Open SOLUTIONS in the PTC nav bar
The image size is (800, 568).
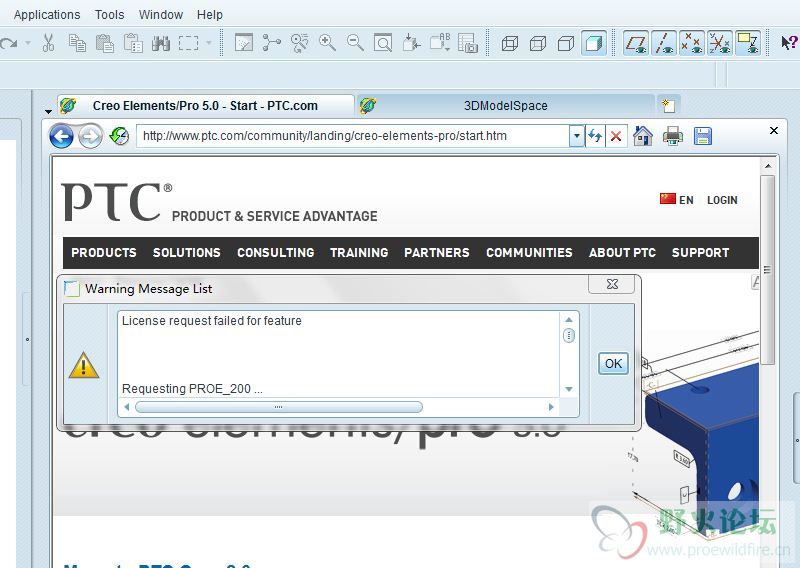[x=187, y=253]
